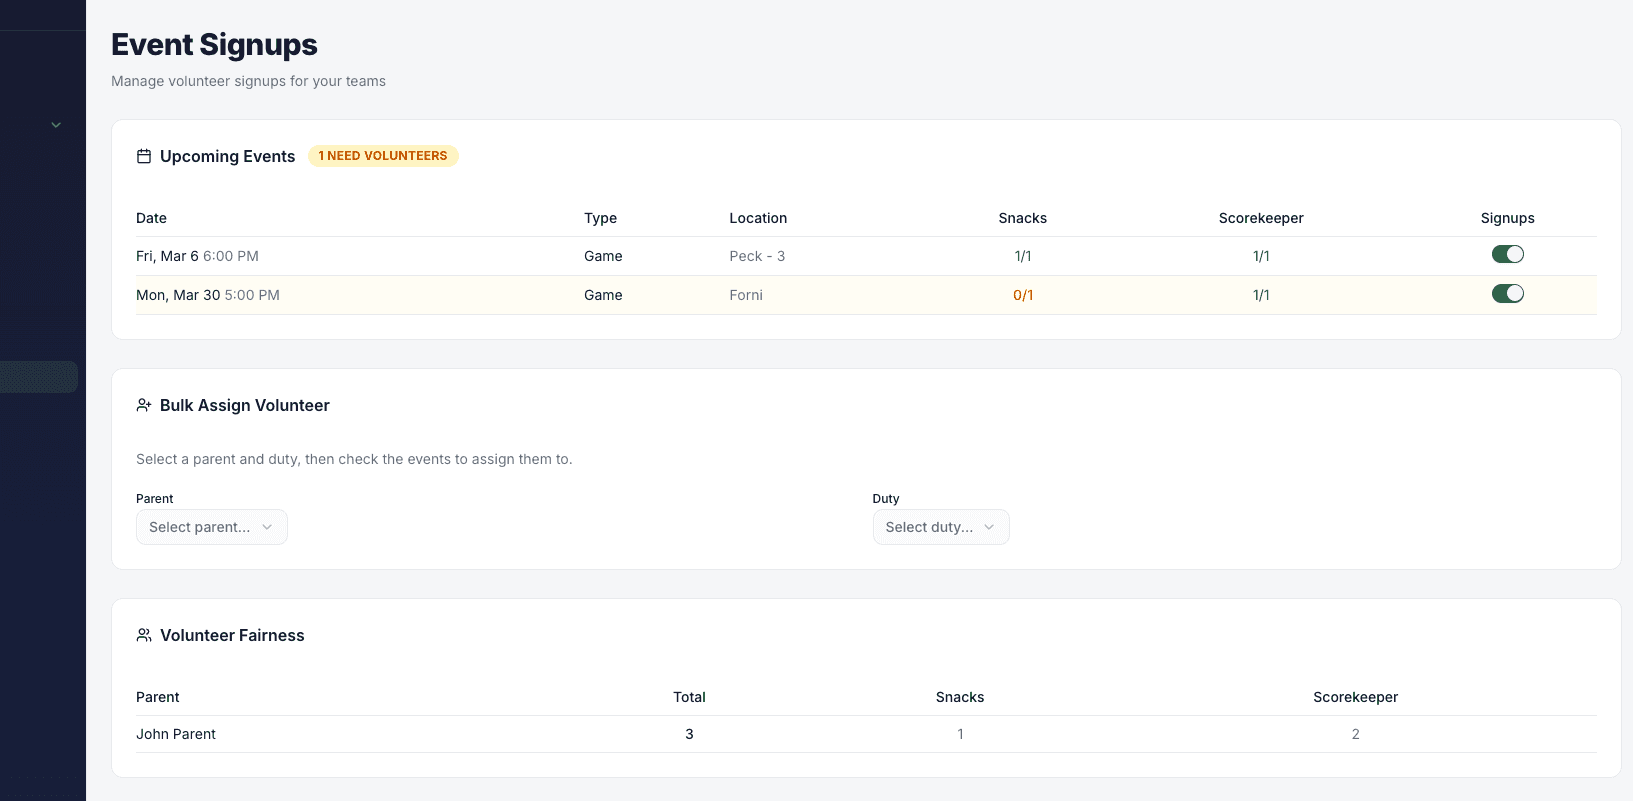Viewport: 1633px width, 801px height.
Task: Click the Location column header
Action: [758, 218]
